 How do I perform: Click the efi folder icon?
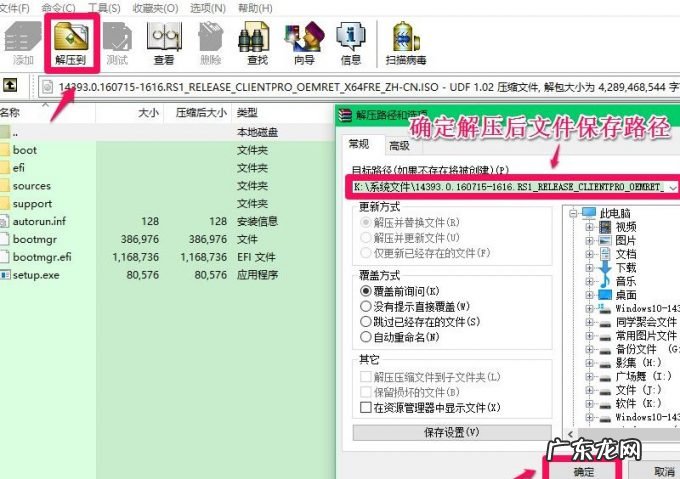tap(4, 168)
